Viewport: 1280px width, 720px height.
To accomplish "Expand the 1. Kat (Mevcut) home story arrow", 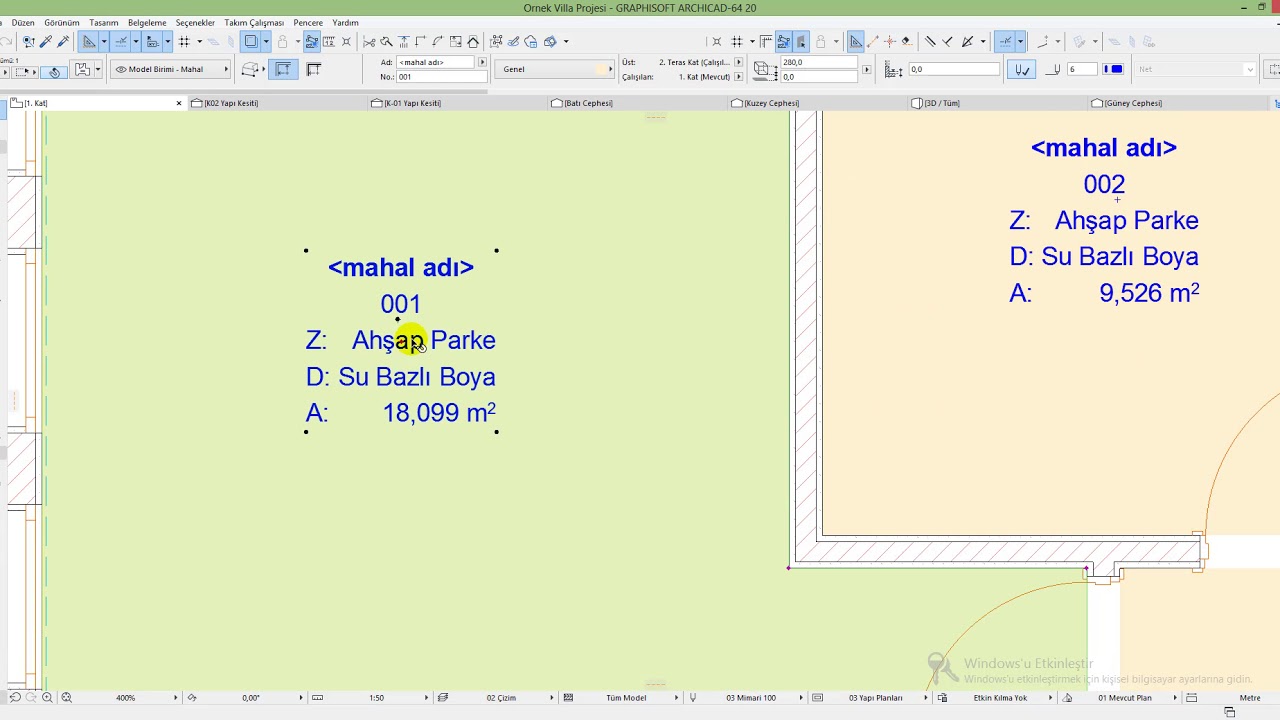I will [739, 77].
